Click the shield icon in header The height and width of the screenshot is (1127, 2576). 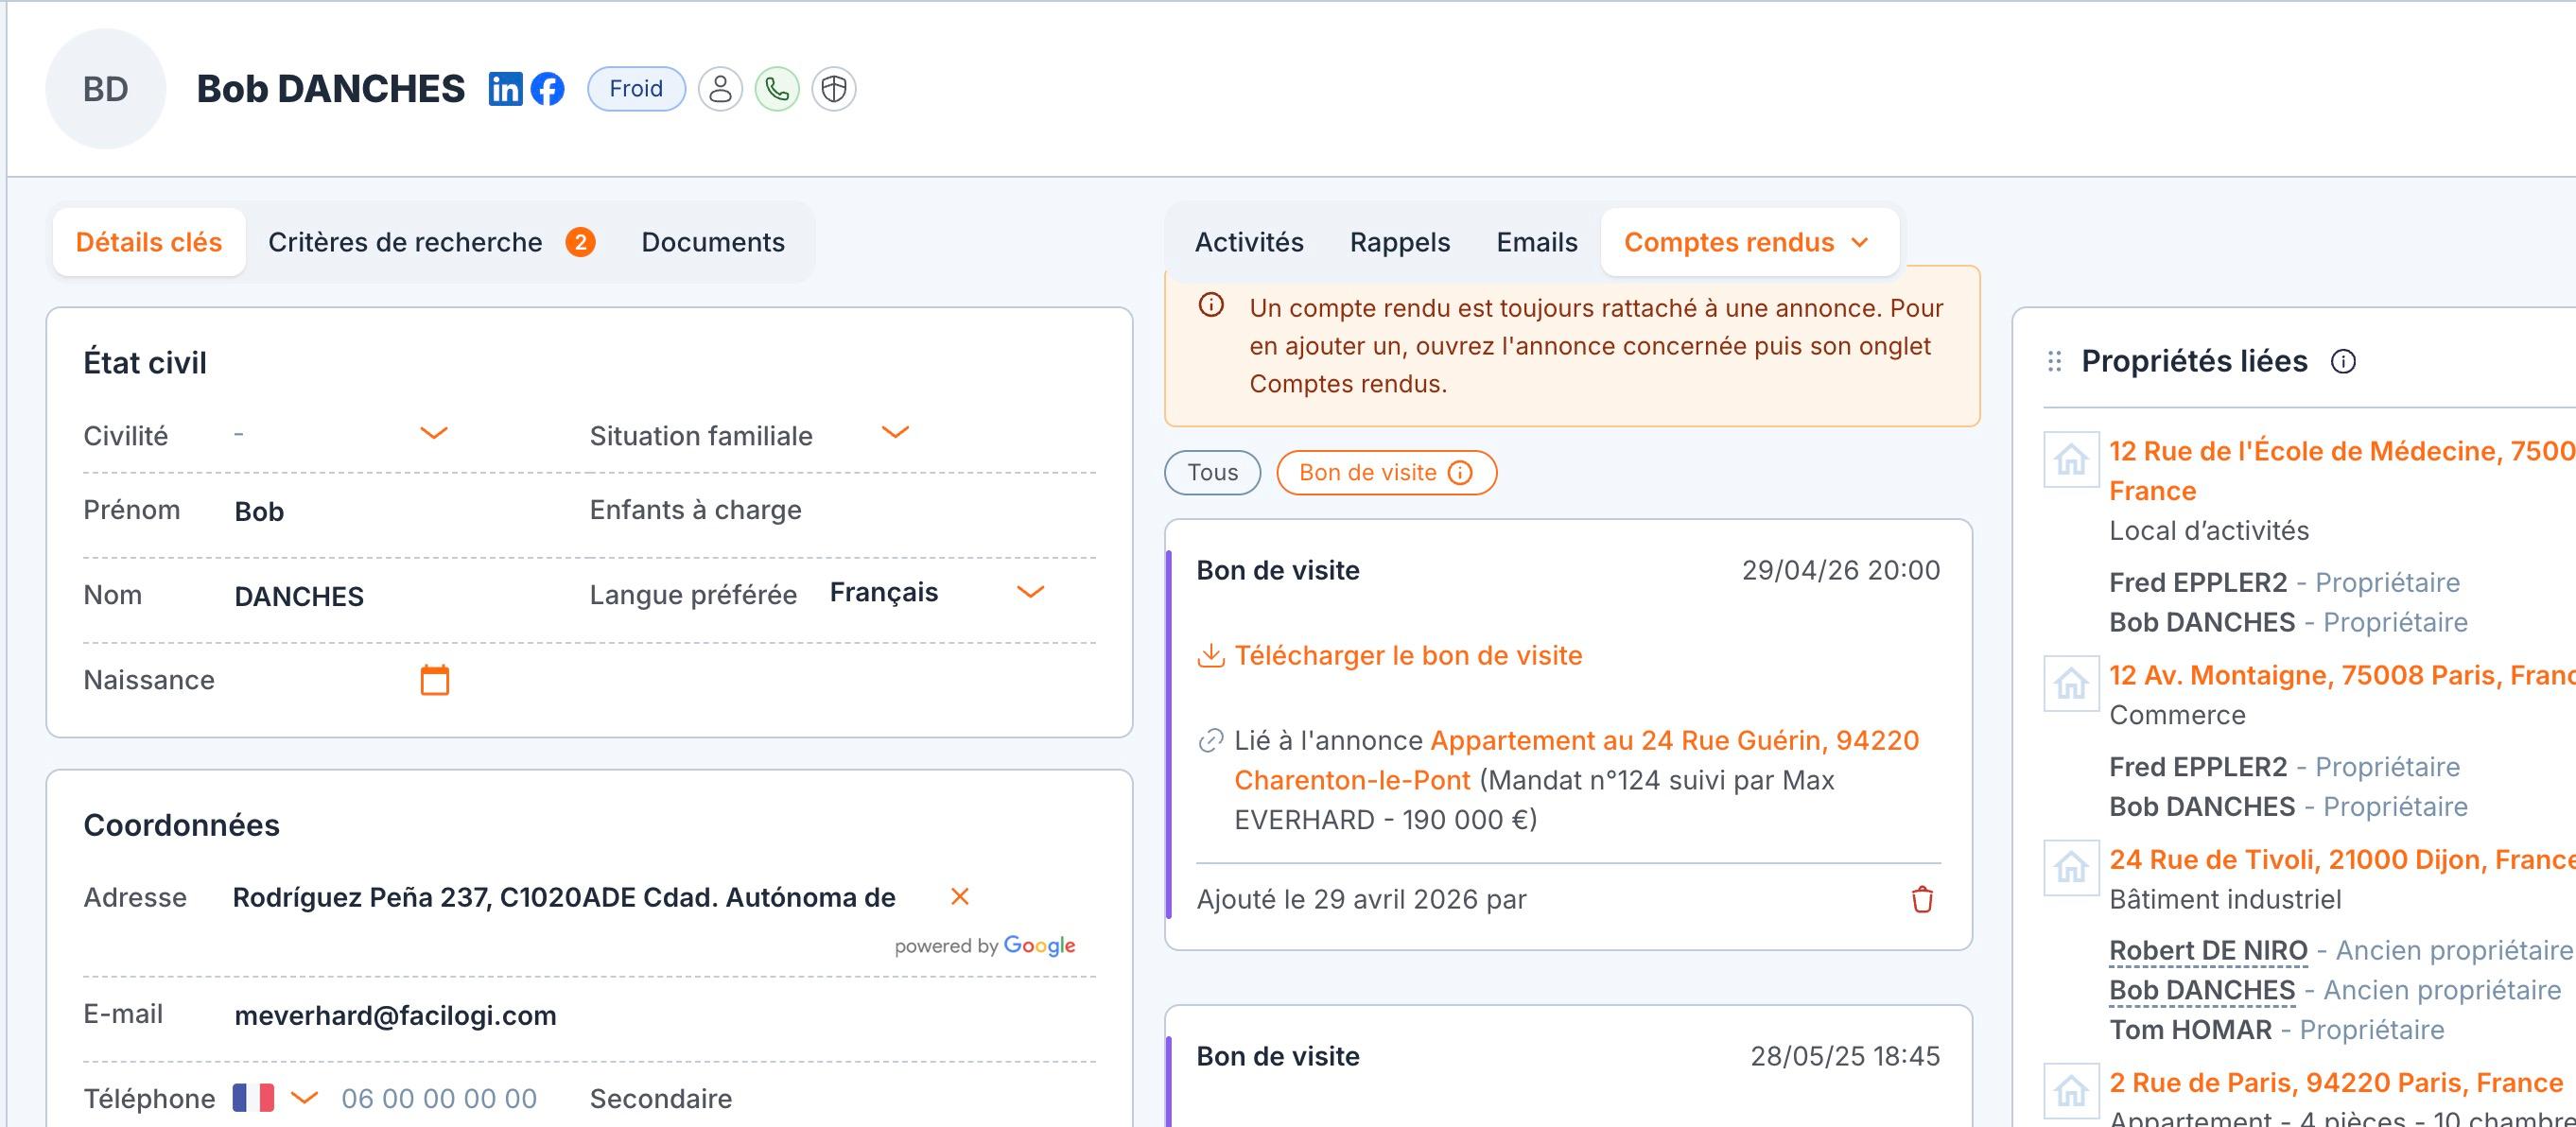(834, 89)
